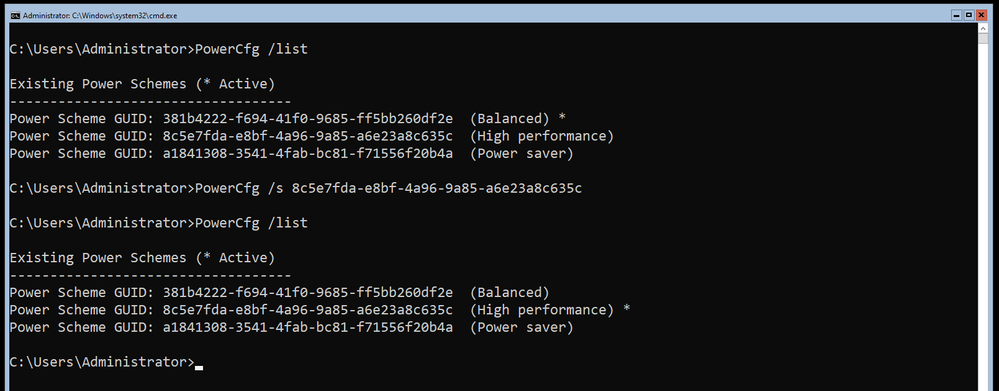The height and width of the screenshot is (391, 999).
Task: Click the last Power saver GUID line
Action: click(x=292, y=327)
